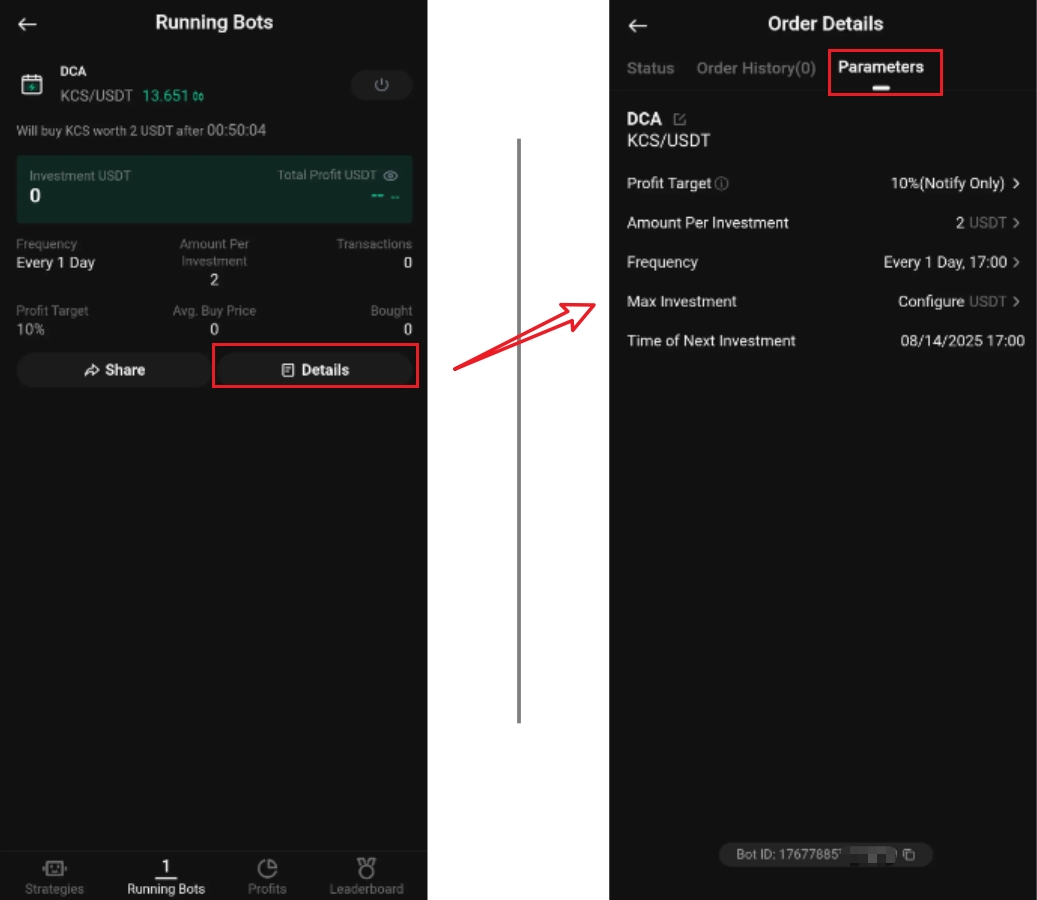The height and width of the screenshot is (900, 1037).
Task: Expand Frequency Every 1 Day setting
Action: pyautogui.click(x=1016, y=262)
